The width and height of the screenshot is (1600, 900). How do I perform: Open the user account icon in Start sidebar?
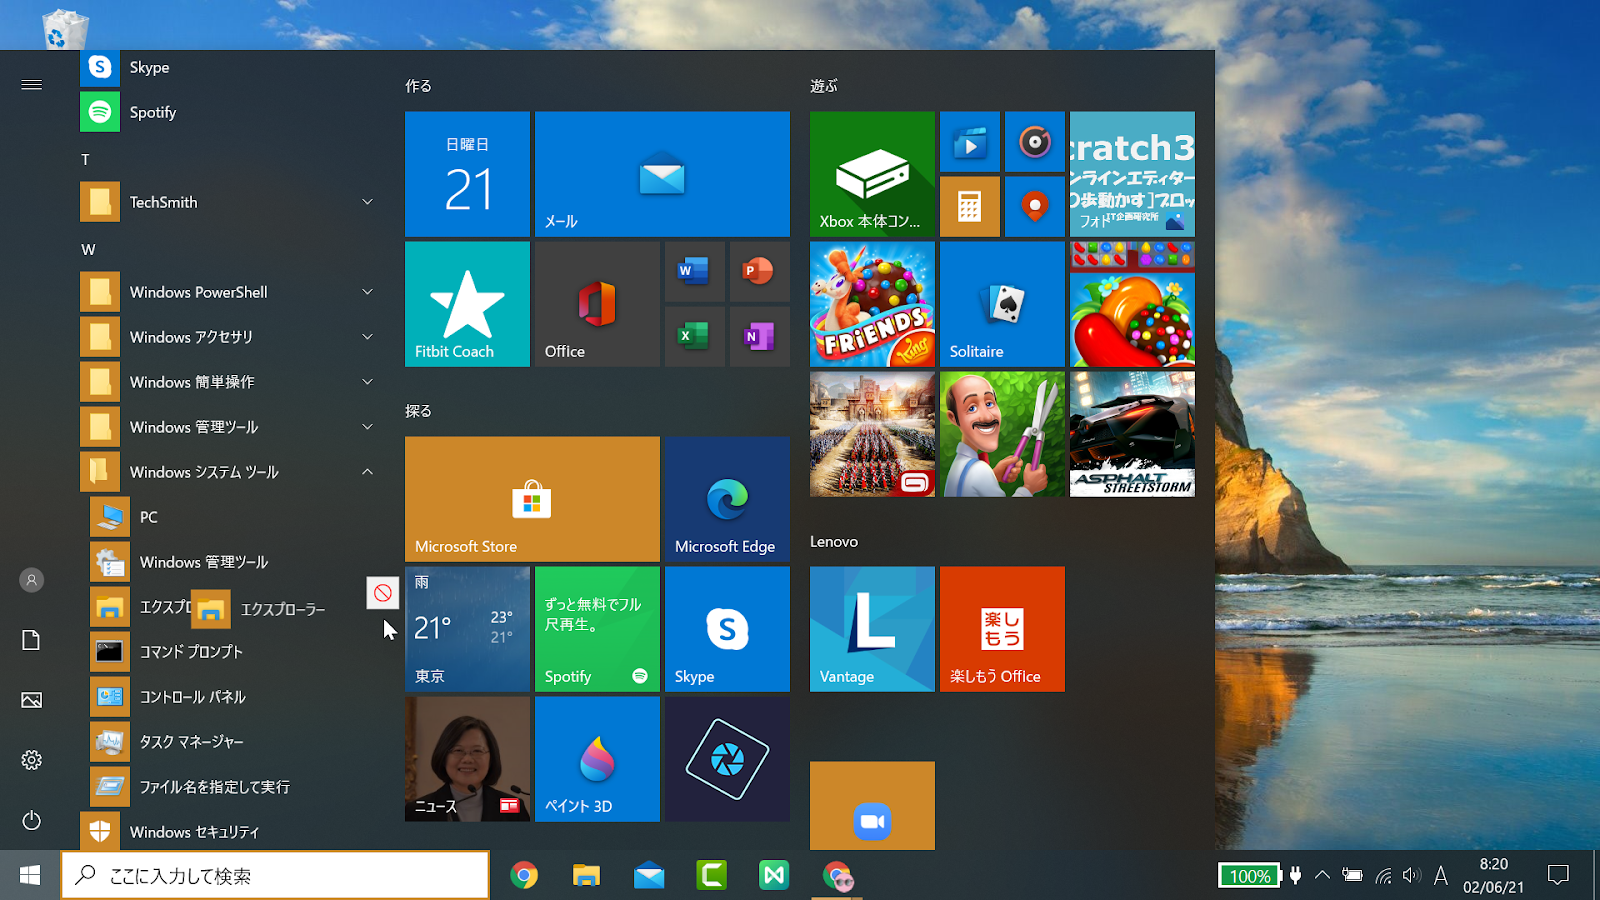tap(31, 580)
